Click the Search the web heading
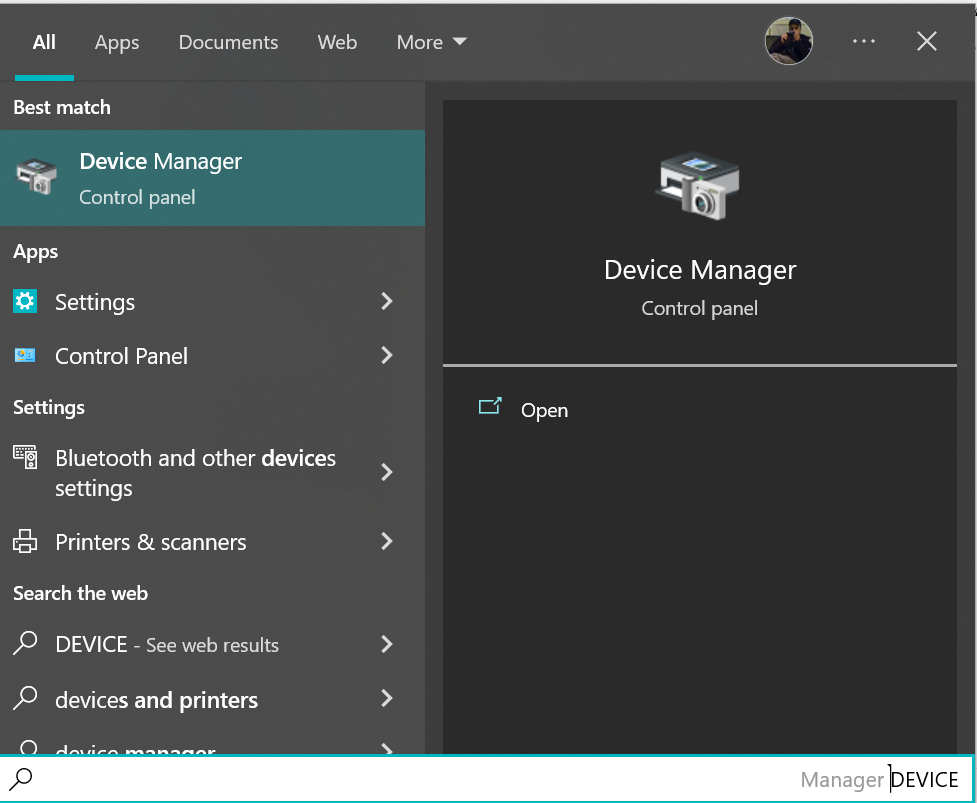The height and width of the screenshot is (803, 977). click(x=80, y=593)
